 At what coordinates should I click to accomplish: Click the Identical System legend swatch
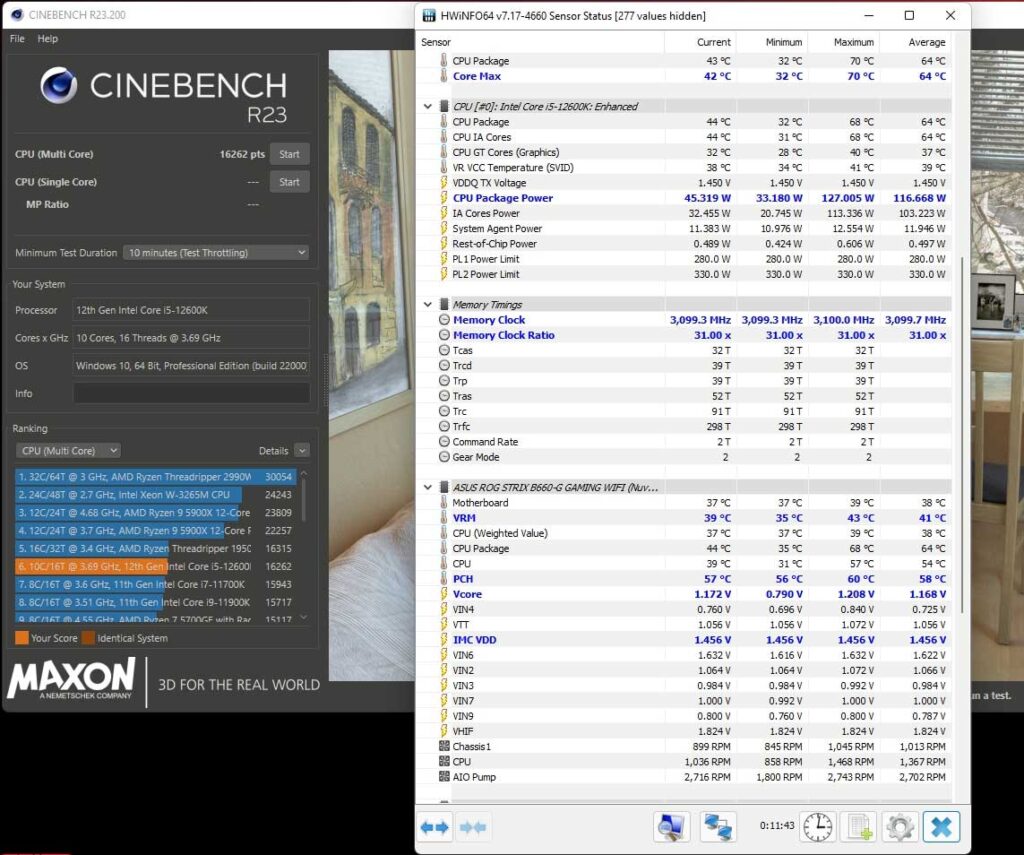[88, 638]
